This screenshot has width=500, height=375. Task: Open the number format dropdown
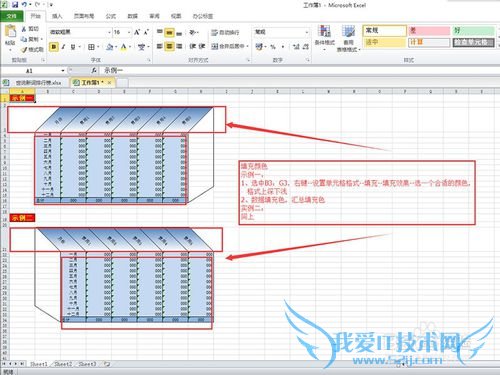[x=307, y=32]
